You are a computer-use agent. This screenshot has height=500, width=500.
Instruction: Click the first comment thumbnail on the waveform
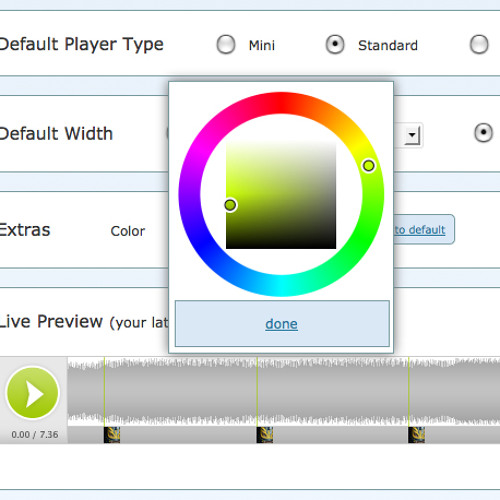point(112,435)
